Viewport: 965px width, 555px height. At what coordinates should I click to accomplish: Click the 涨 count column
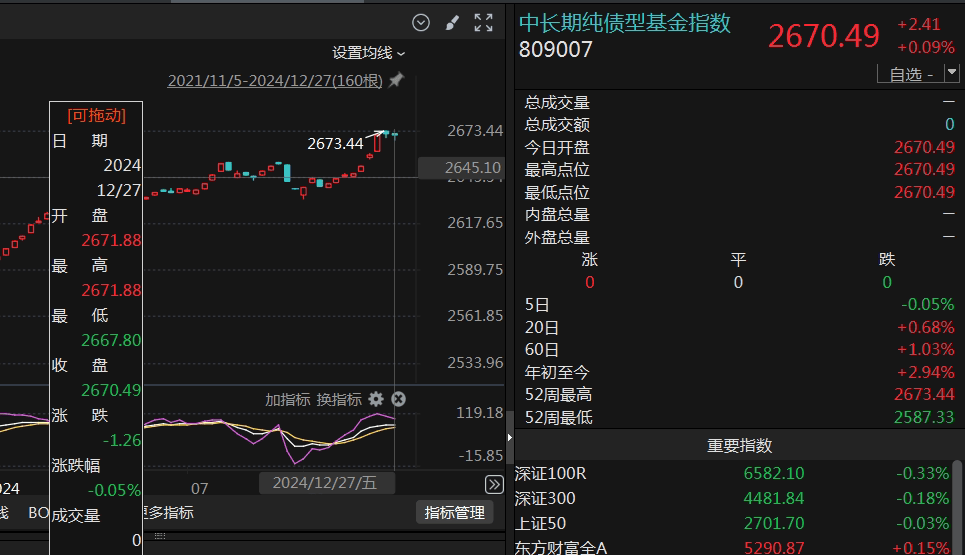[x=590, y=271]
